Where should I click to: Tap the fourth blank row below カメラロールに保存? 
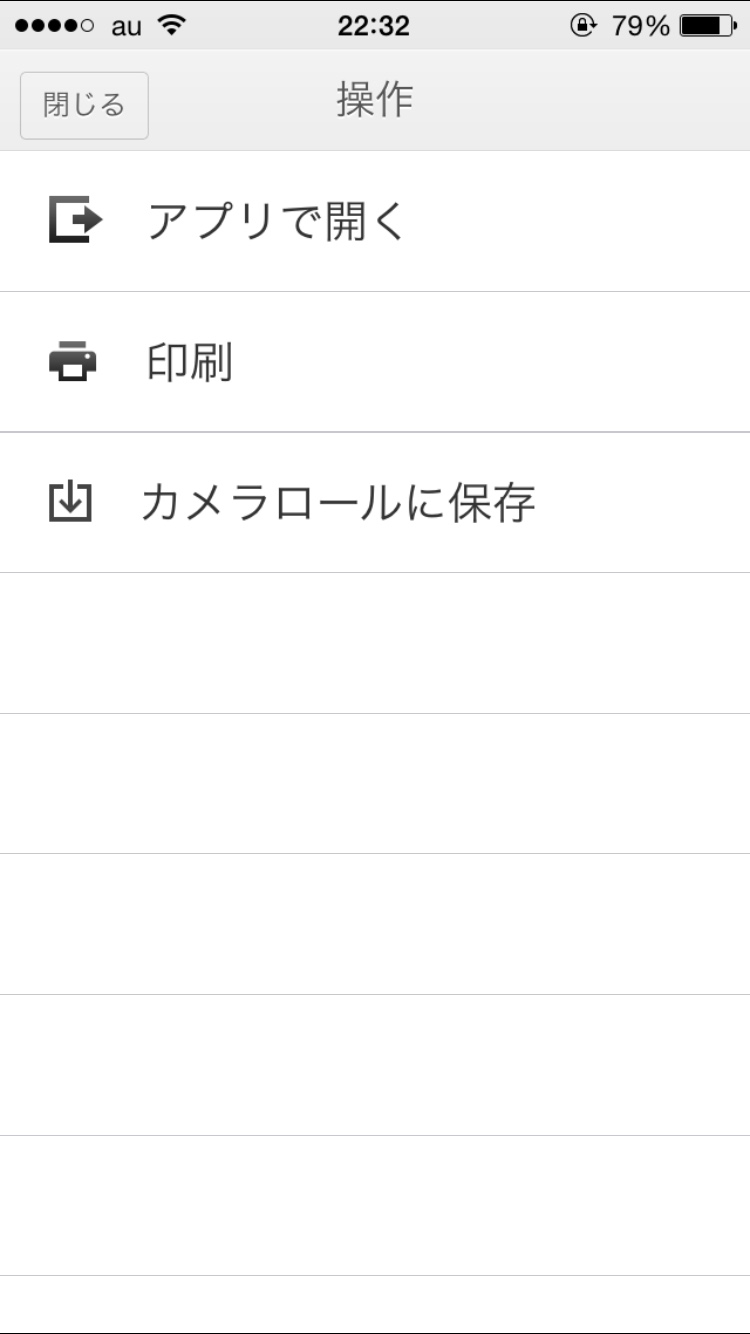click(375, 1065)
